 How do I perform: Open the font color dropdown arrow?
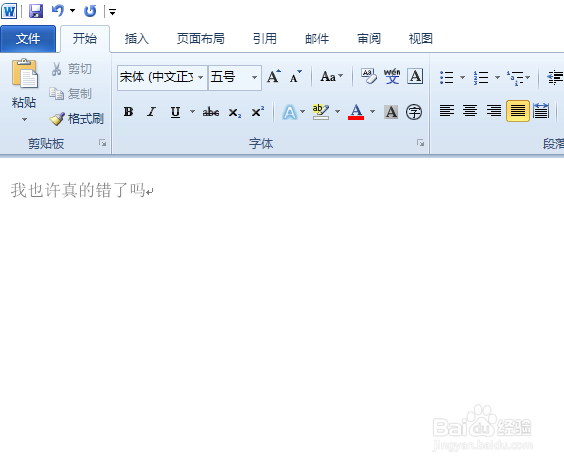click(x=373, y=112)
